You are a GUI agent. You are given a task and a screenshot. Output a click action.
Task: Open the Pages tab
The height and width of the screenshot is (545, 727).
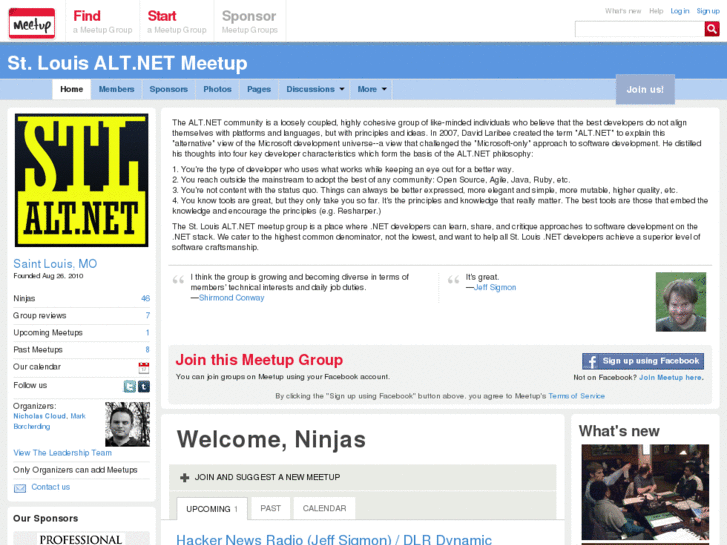tap(259, 89)
